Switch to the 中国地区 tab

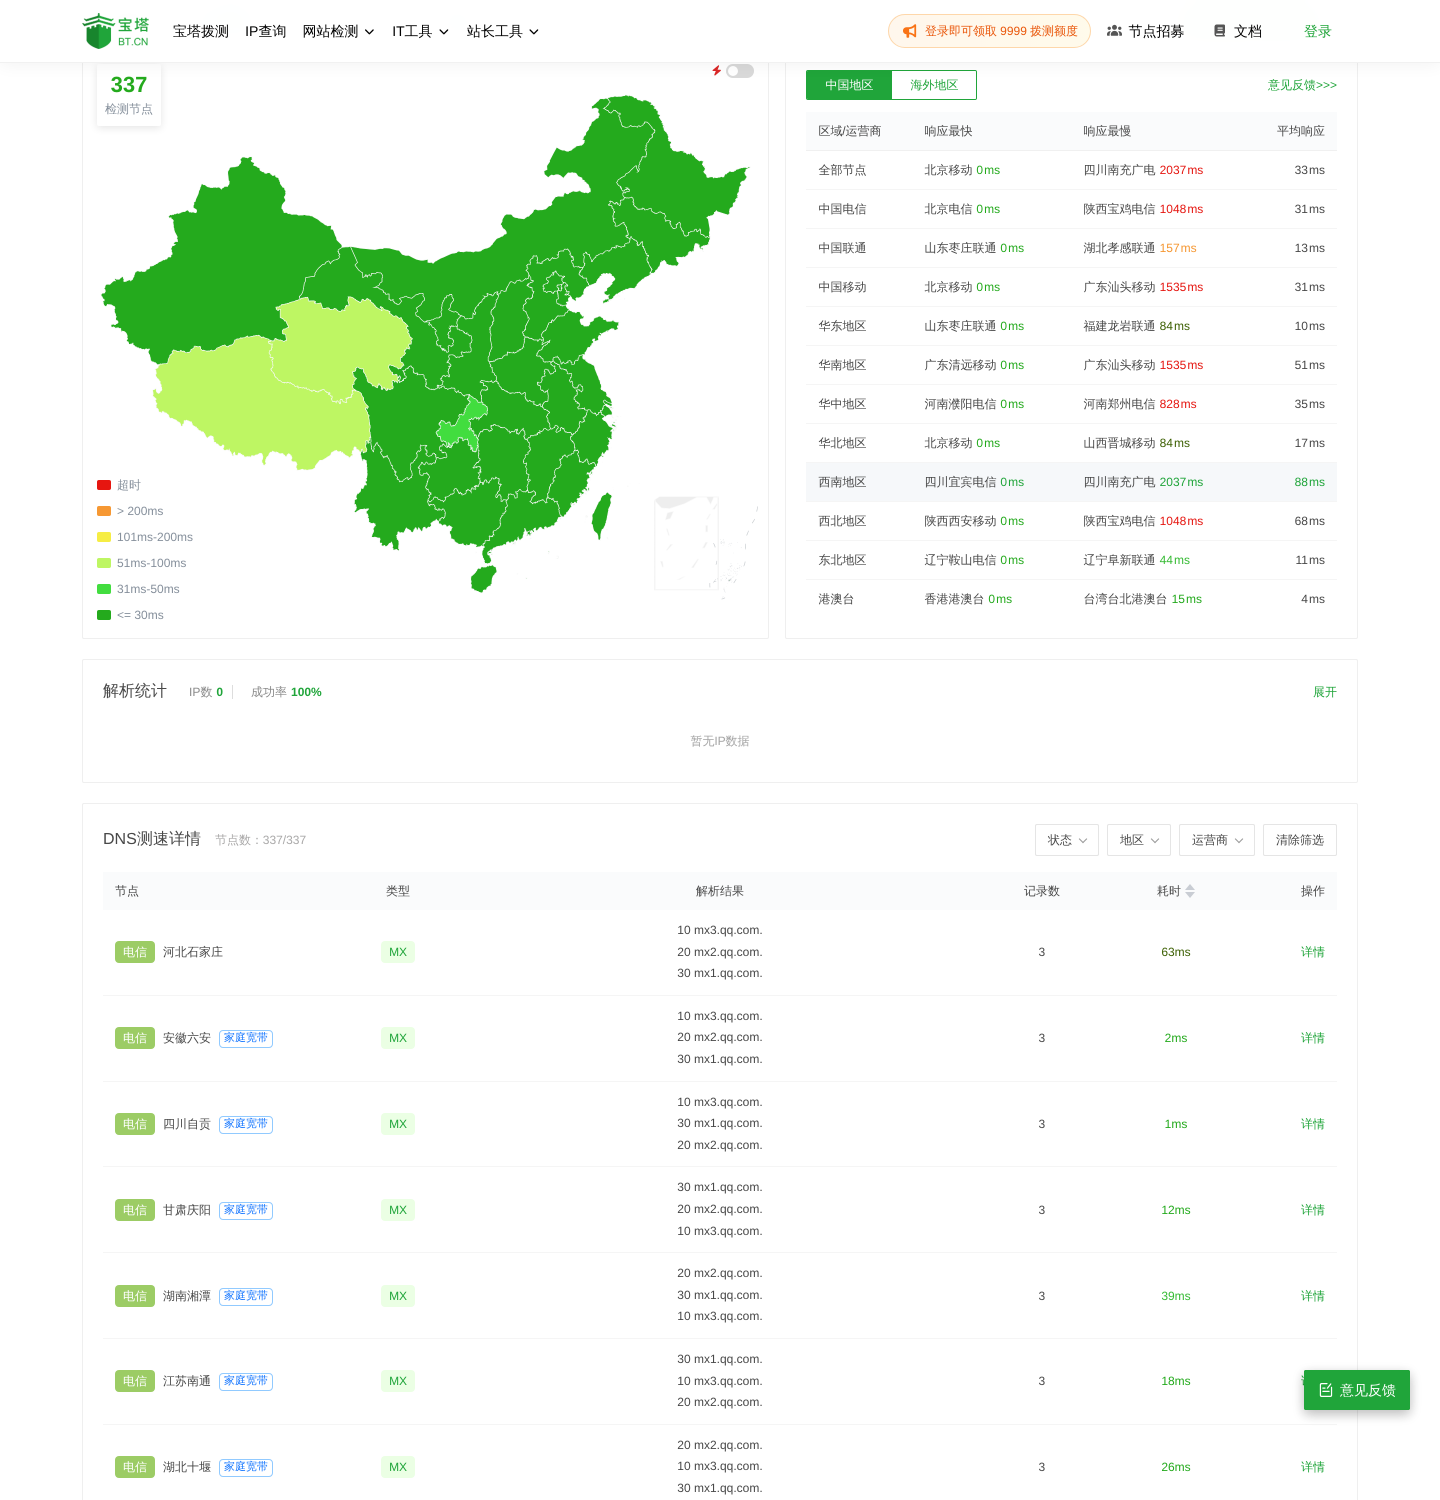tap(849, 85)
